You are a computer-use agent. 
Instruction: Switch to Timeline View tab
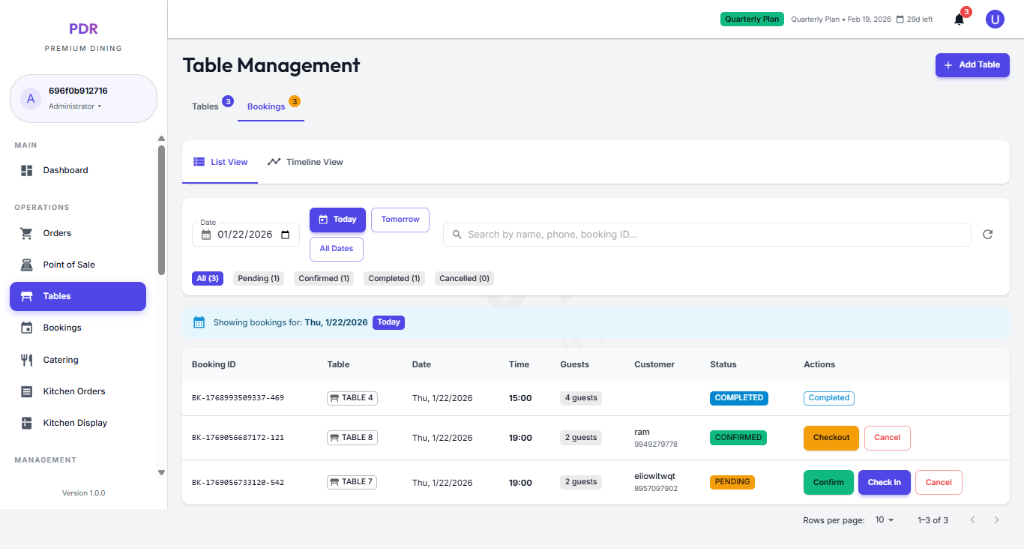(305, 162)
